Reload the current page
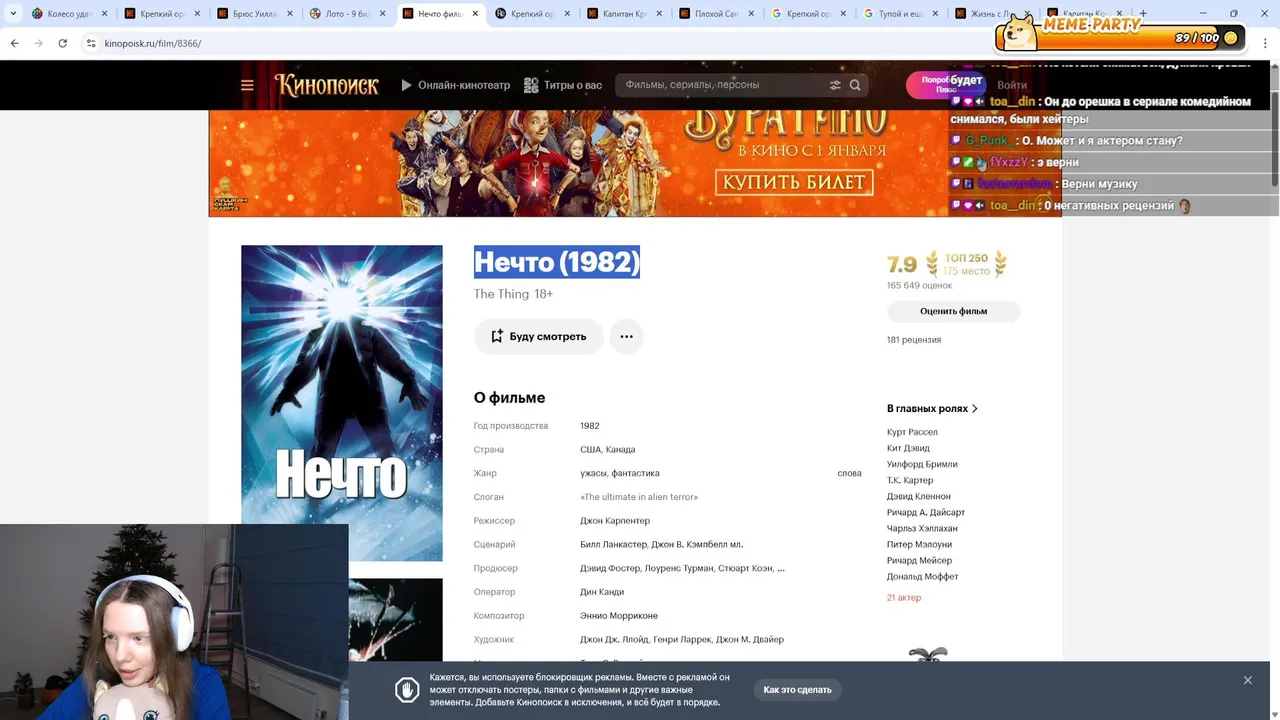1280x720 pixels. tap(62, 44)
